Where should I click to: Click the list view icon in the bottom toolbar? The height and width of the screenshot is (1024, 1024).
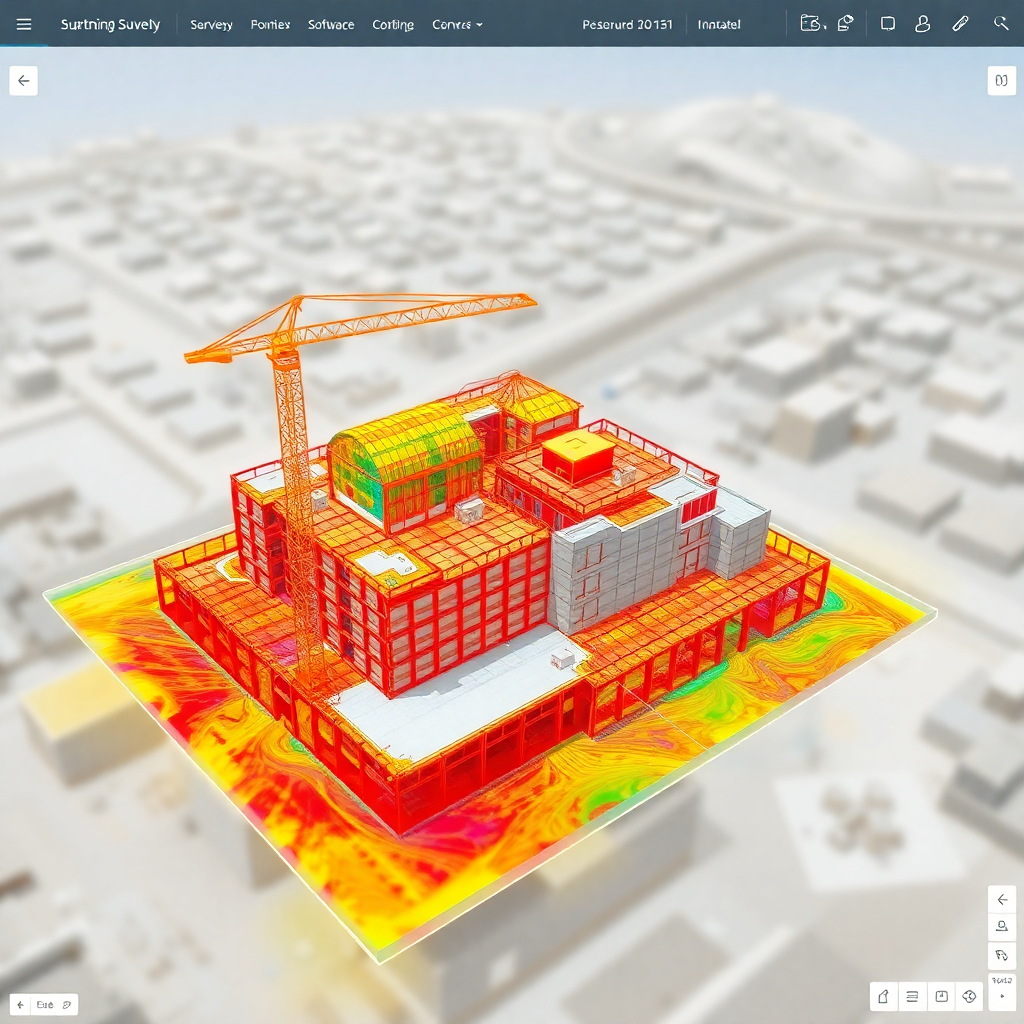(912, 997)
